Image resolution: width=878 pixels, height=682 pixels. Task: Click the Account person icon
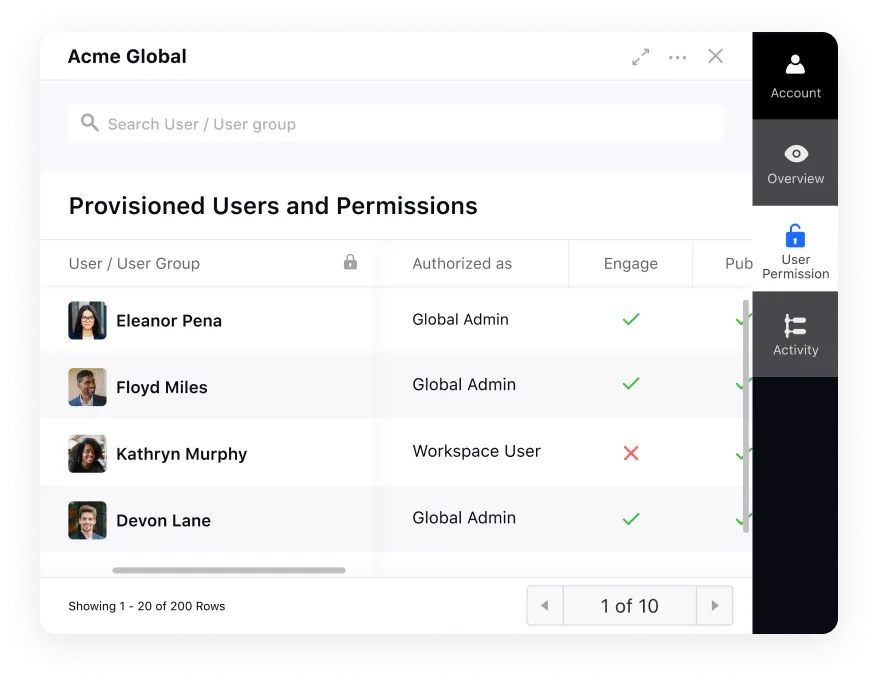pos(795,63)
